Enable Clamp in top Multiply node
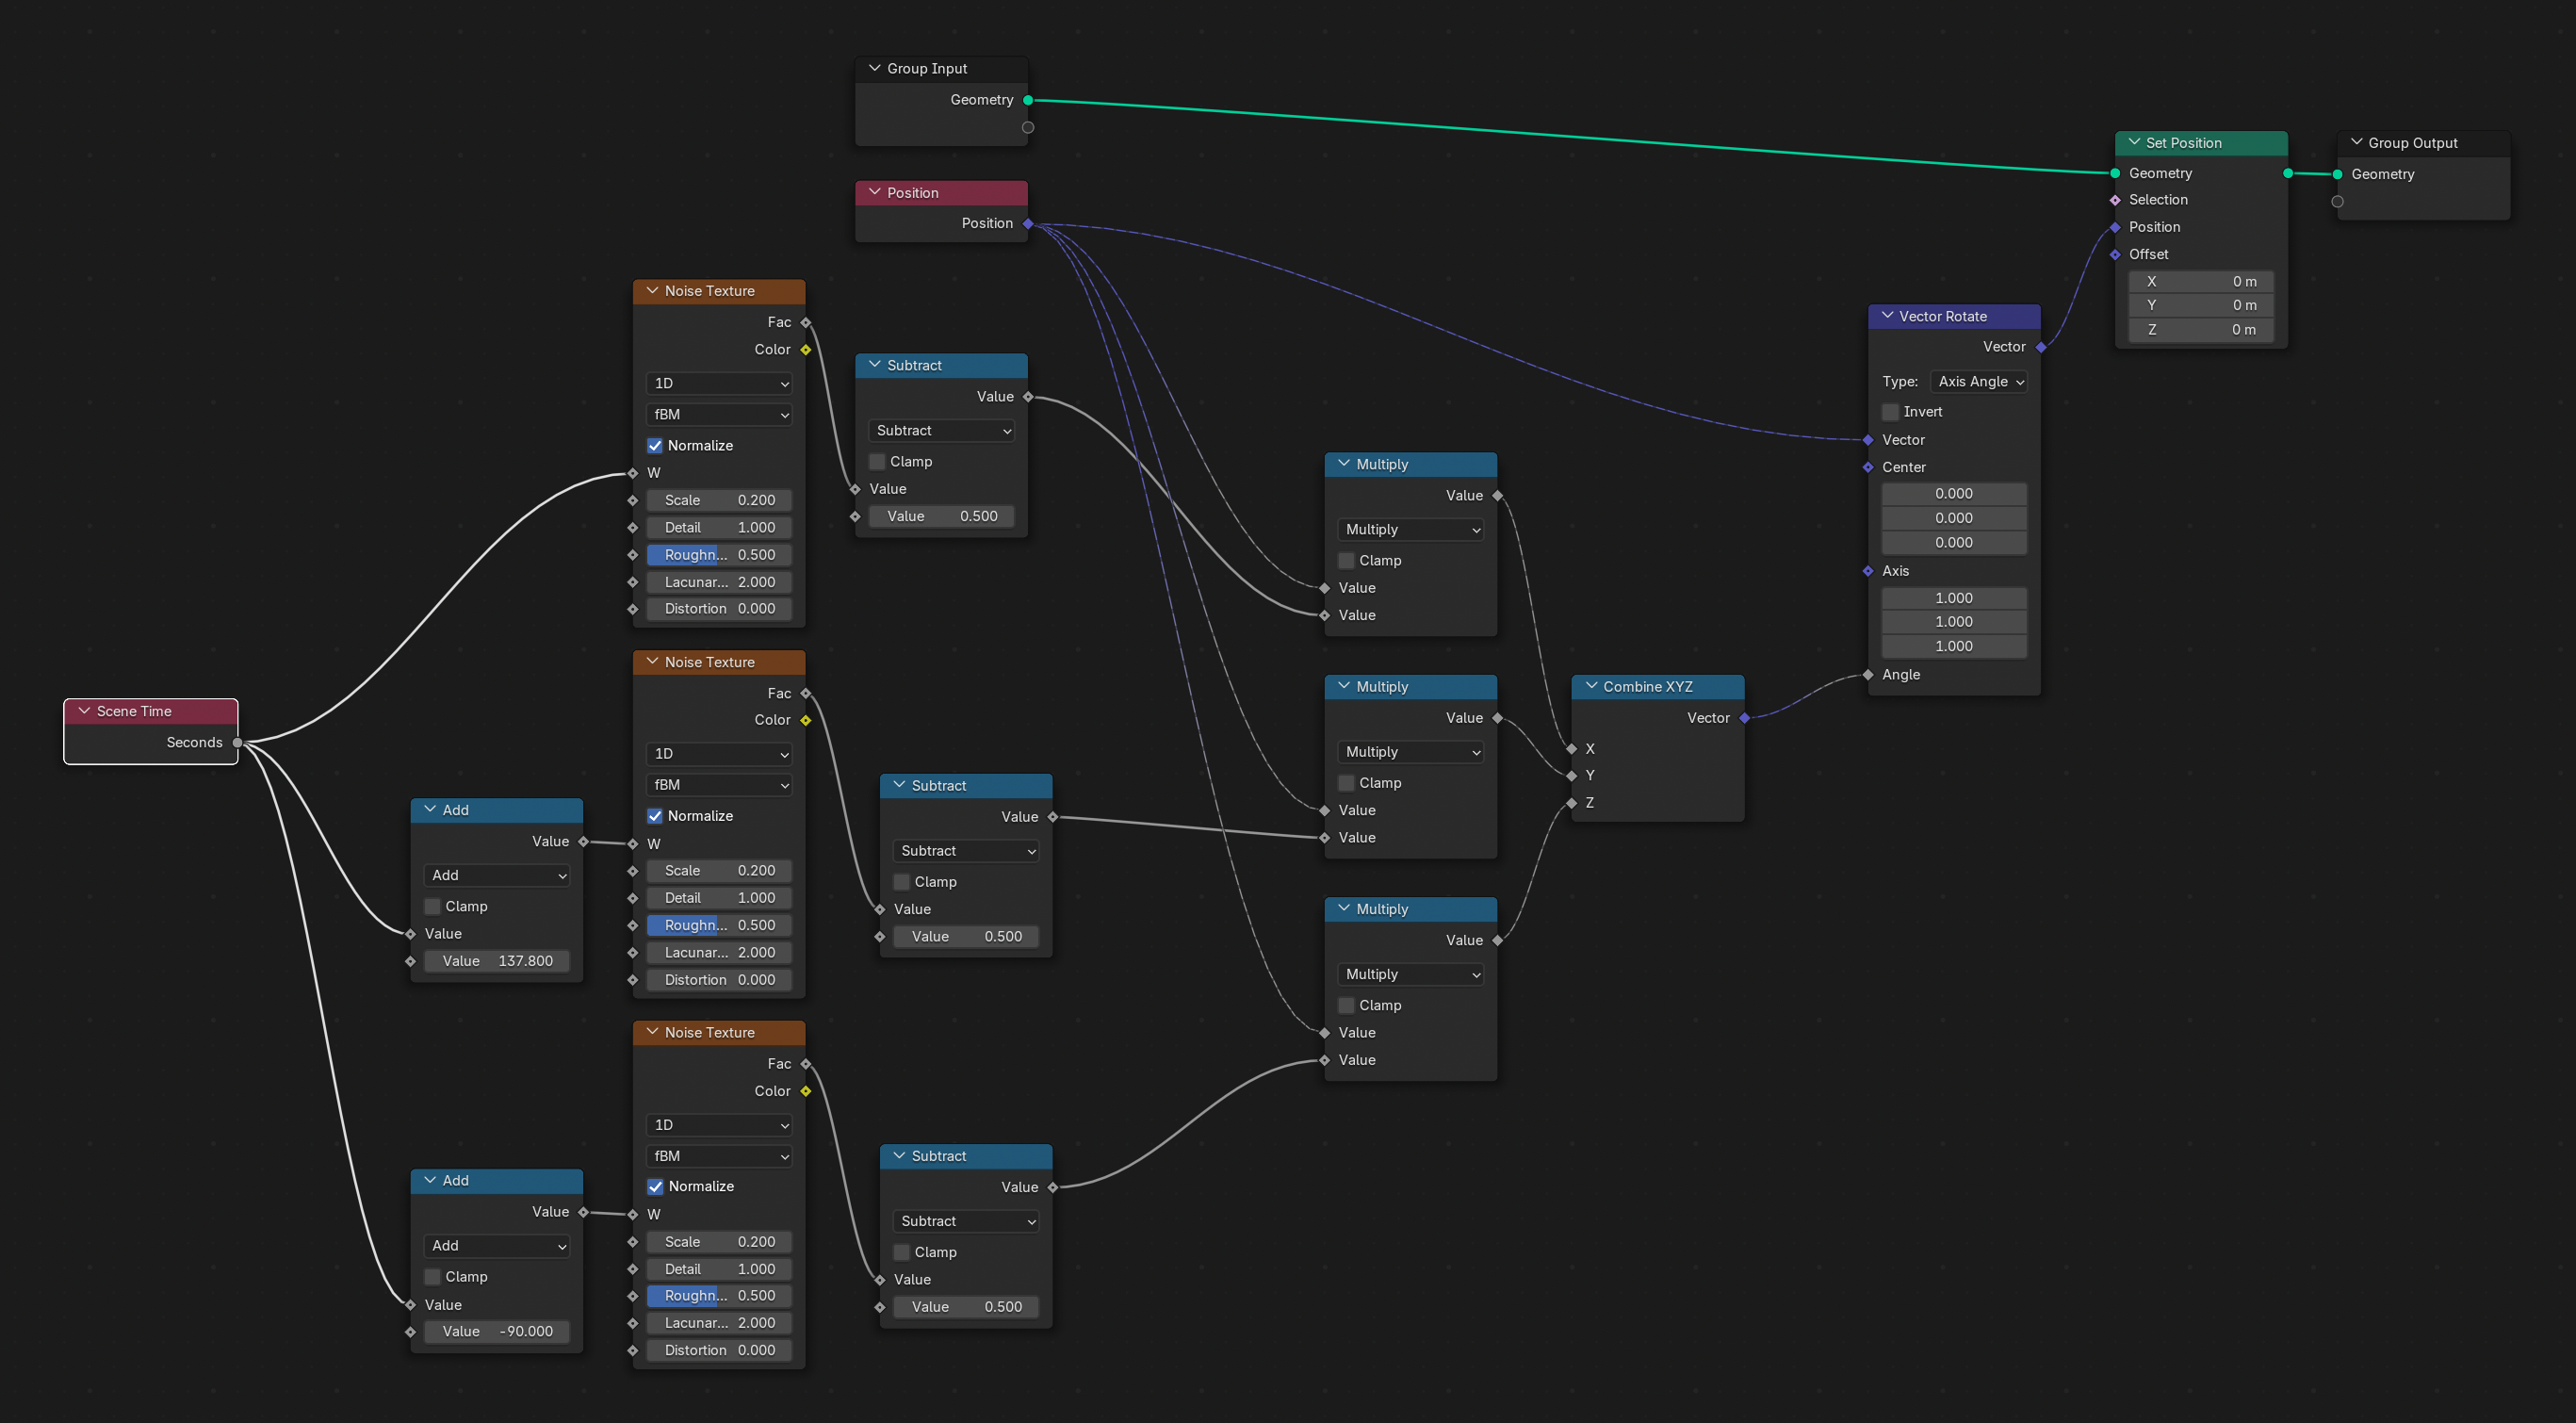2576x1423 pixels. 1346,561
